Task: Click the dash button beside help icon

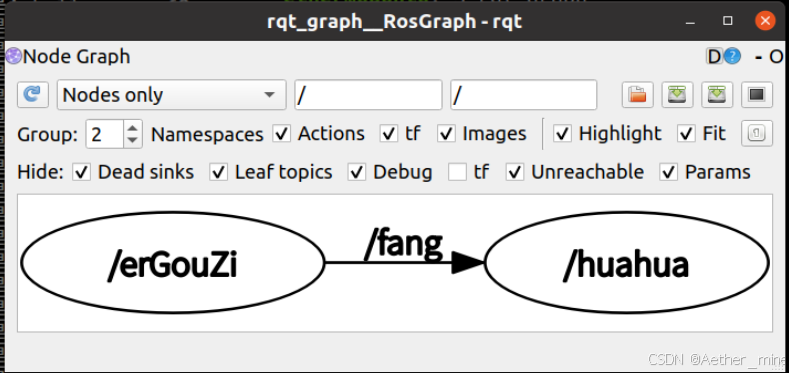Action: (x=759, y=57)
